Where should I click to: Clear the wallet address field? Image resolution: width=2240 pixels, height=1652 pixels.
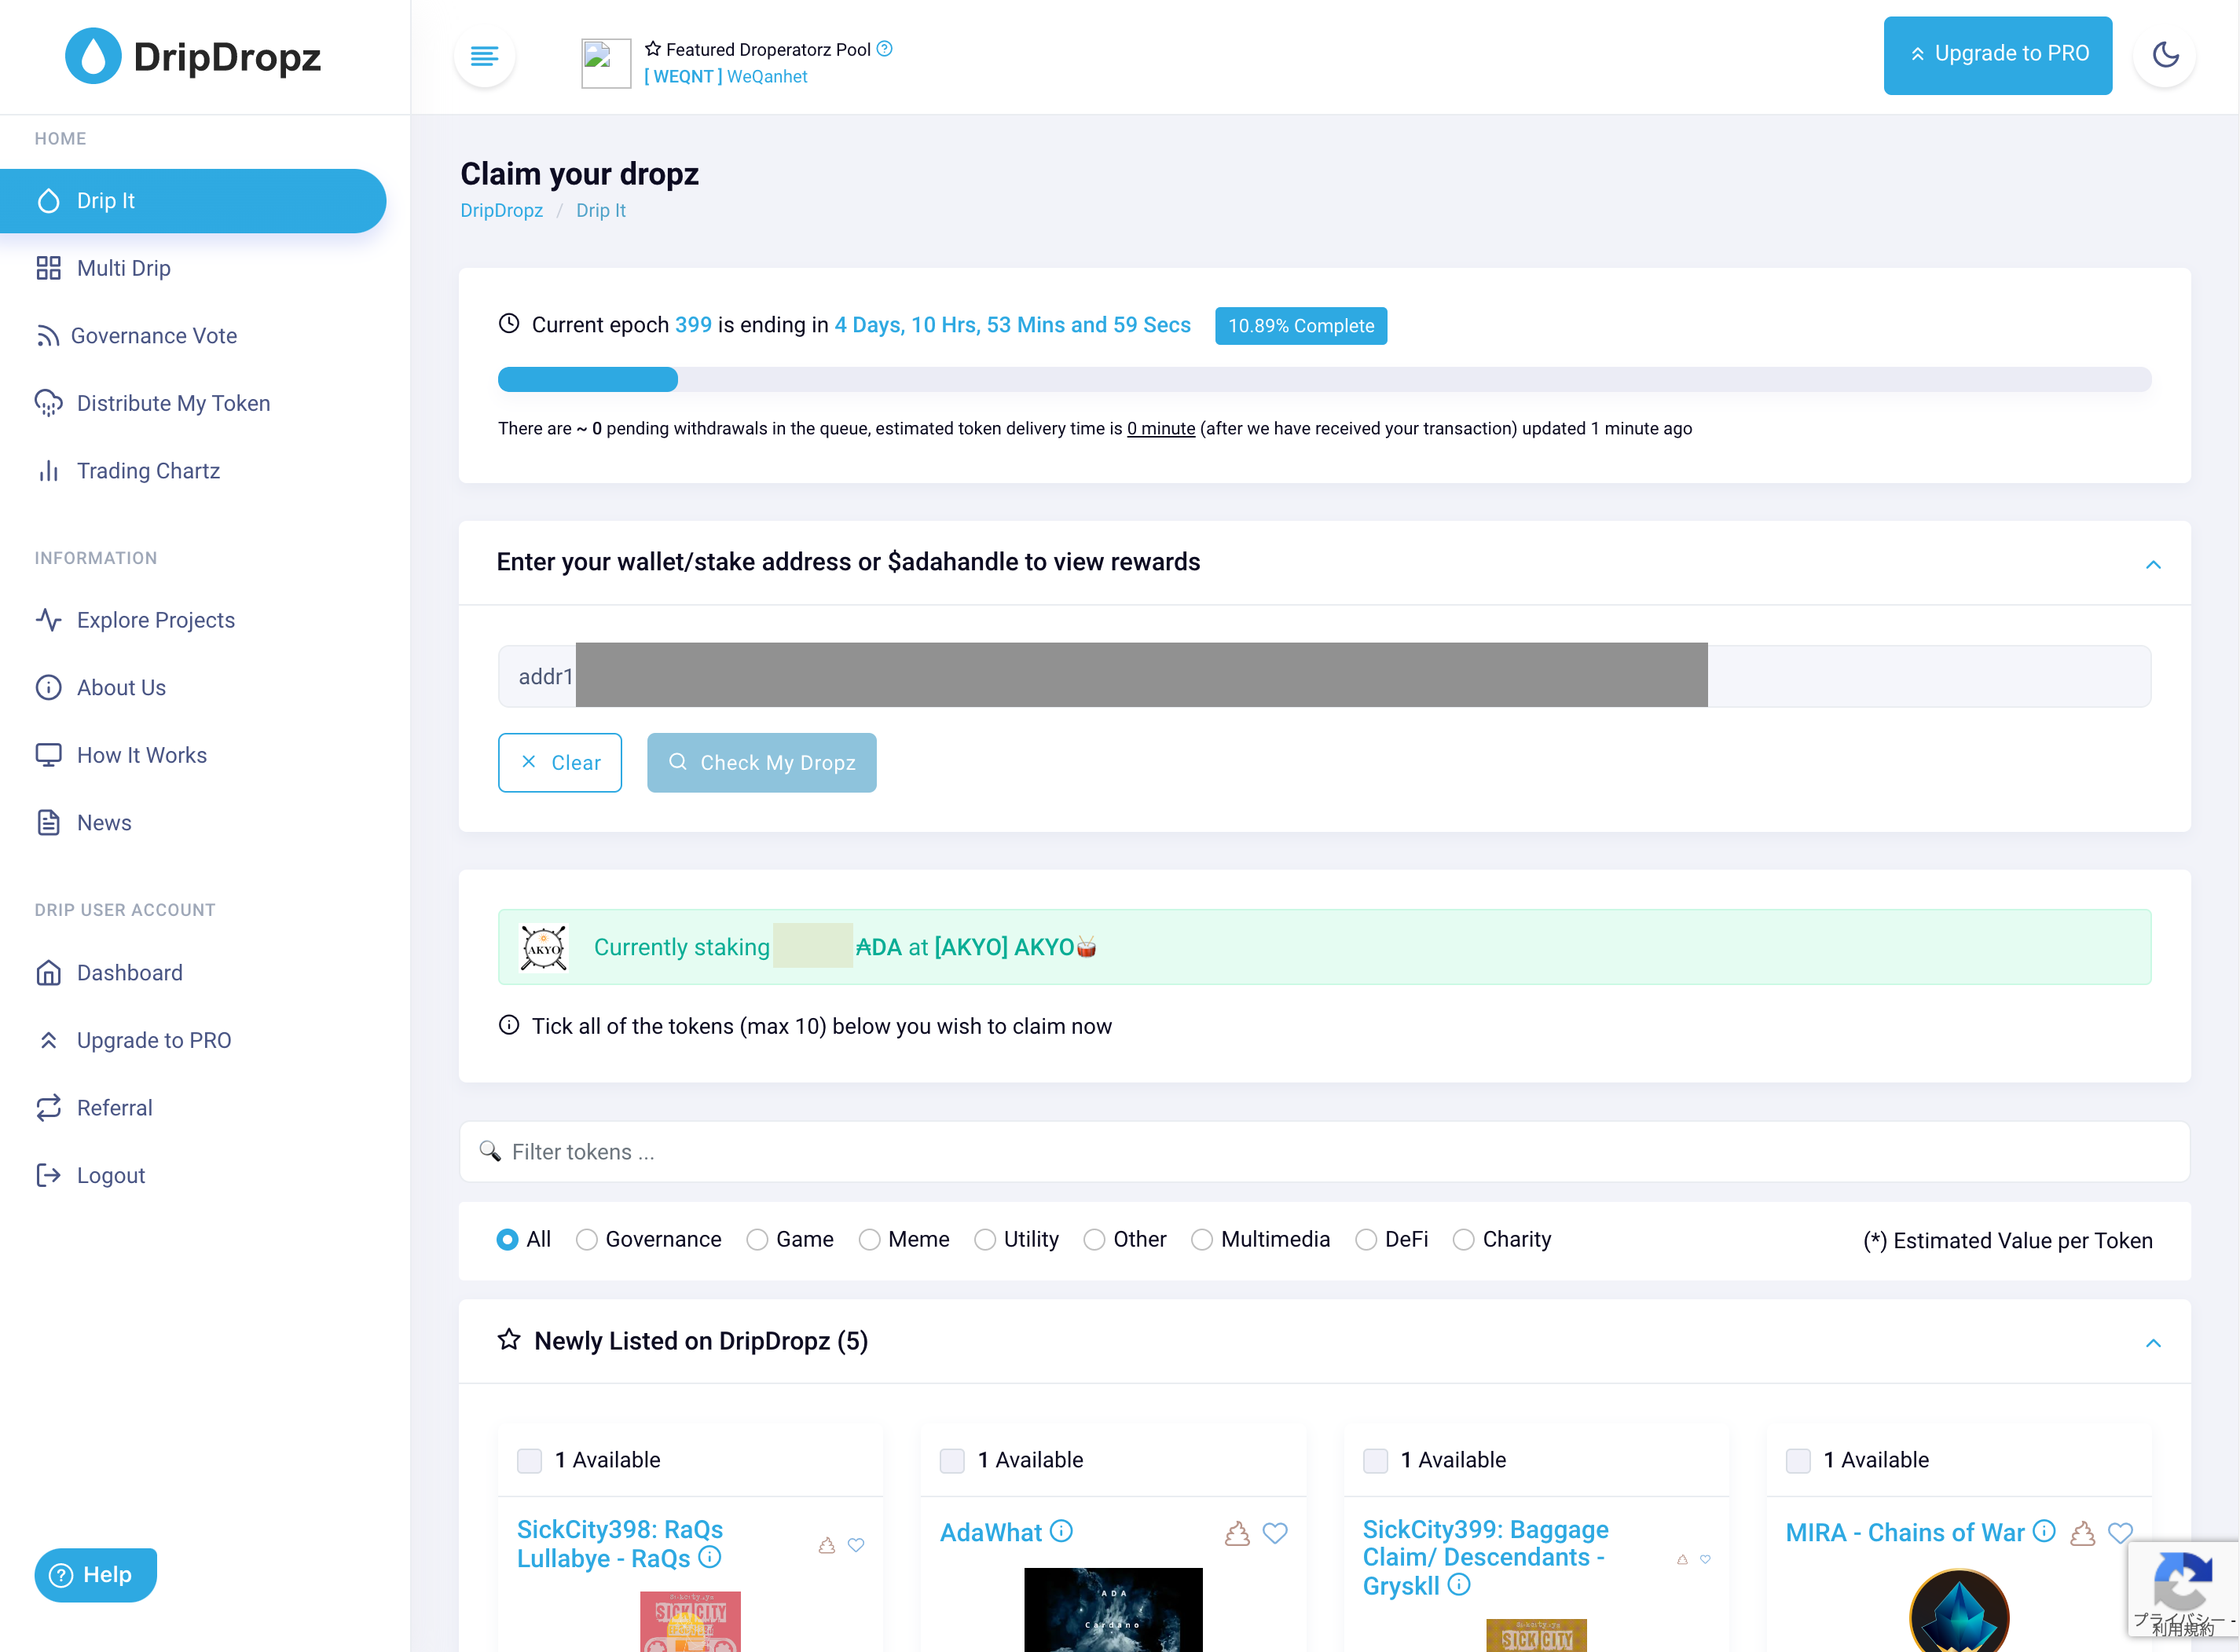click(x=560, y=762)
